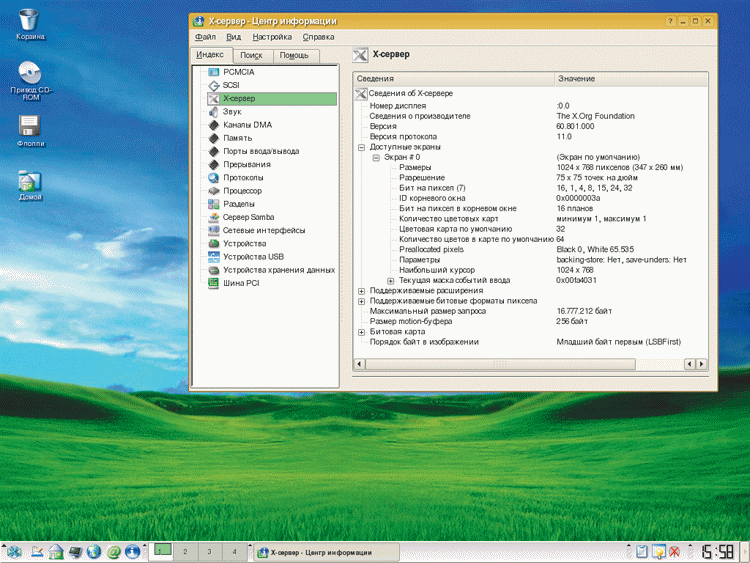Click the Память chip icon
750x563 pixels.
tap(213, 138)
